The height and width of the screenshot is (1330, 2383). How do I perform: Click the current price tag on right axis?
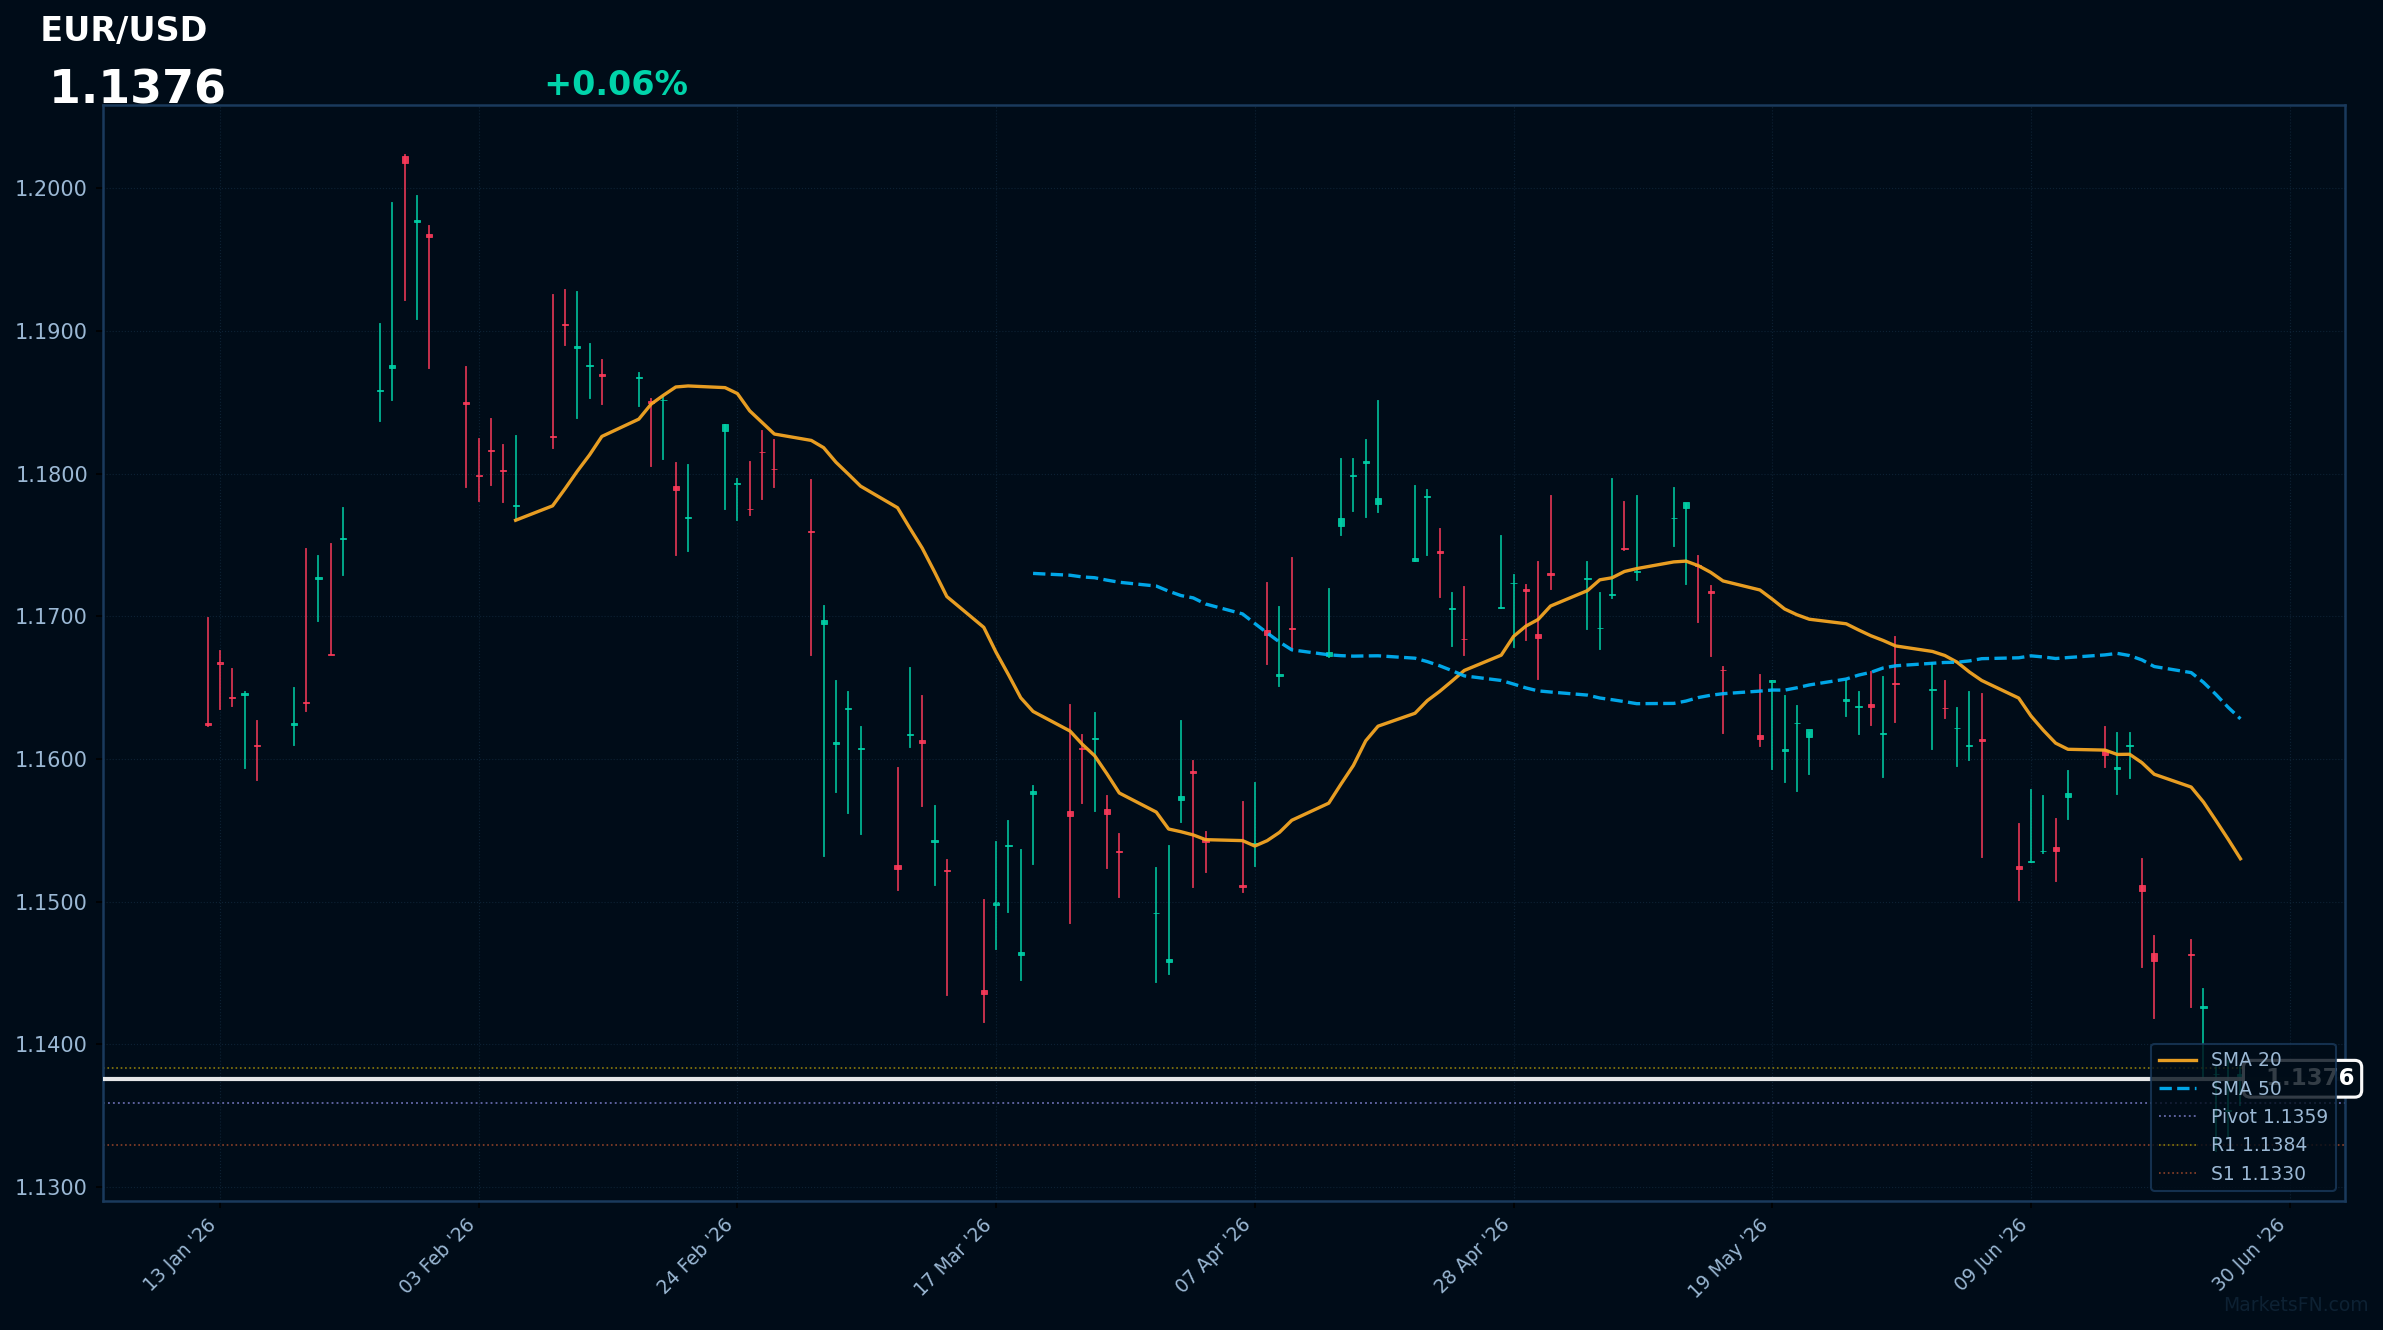(2302, 1078)
